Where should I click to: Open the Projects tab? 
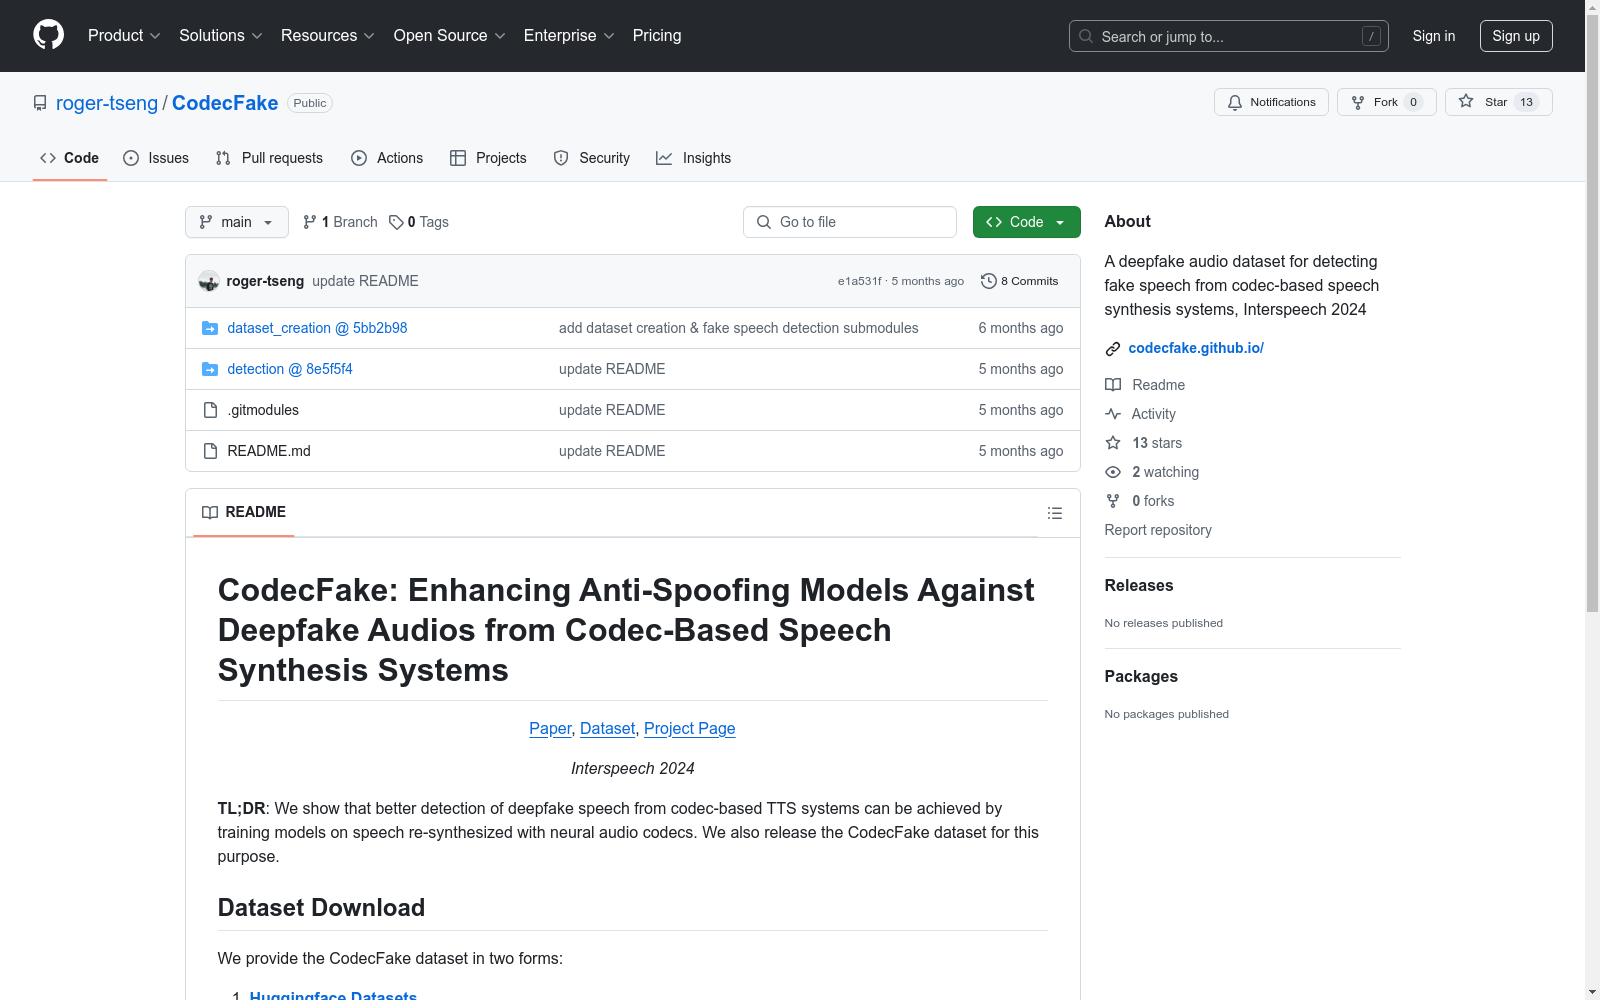coord(488,158)
